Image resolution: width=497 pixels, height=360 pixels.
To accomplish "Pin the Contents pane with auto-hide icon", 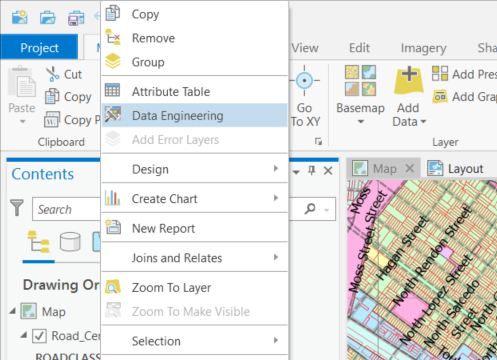I will pos(312,171).
